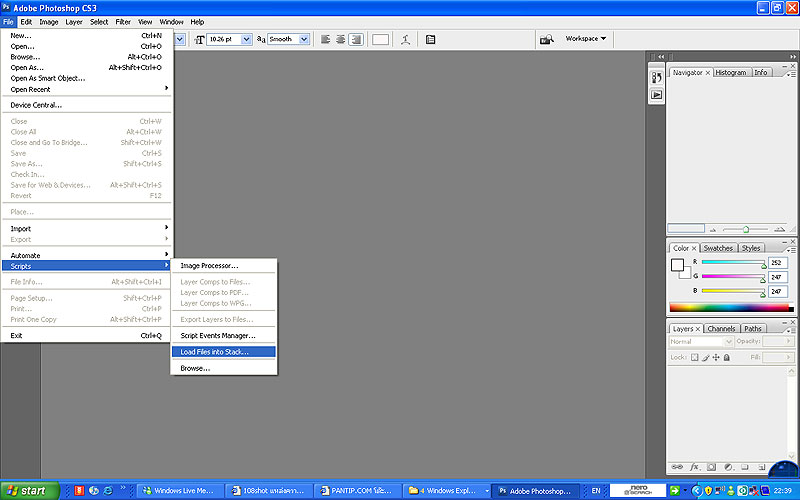Open the Fill slider arrow

[x=789, y=358]
